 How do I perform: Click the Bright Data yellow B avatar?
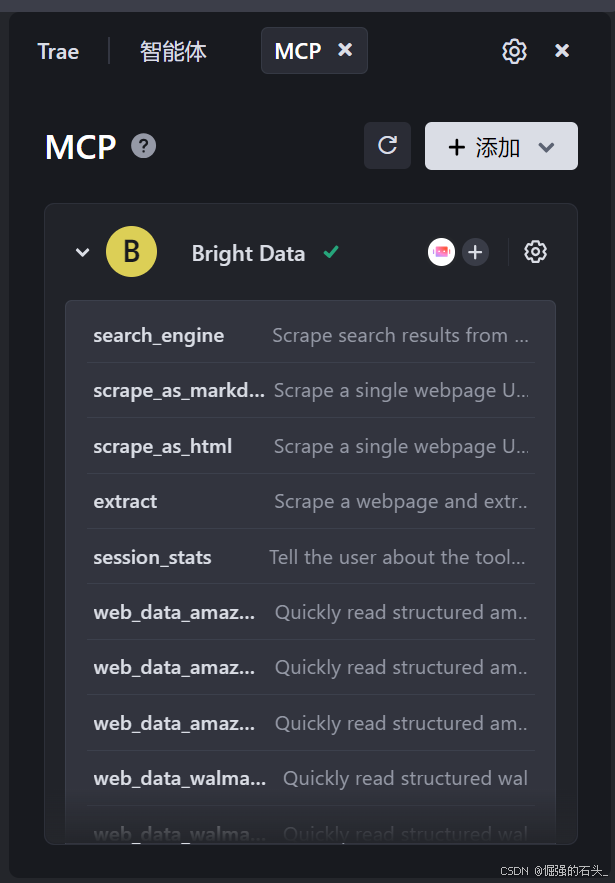tap(131, 252)
